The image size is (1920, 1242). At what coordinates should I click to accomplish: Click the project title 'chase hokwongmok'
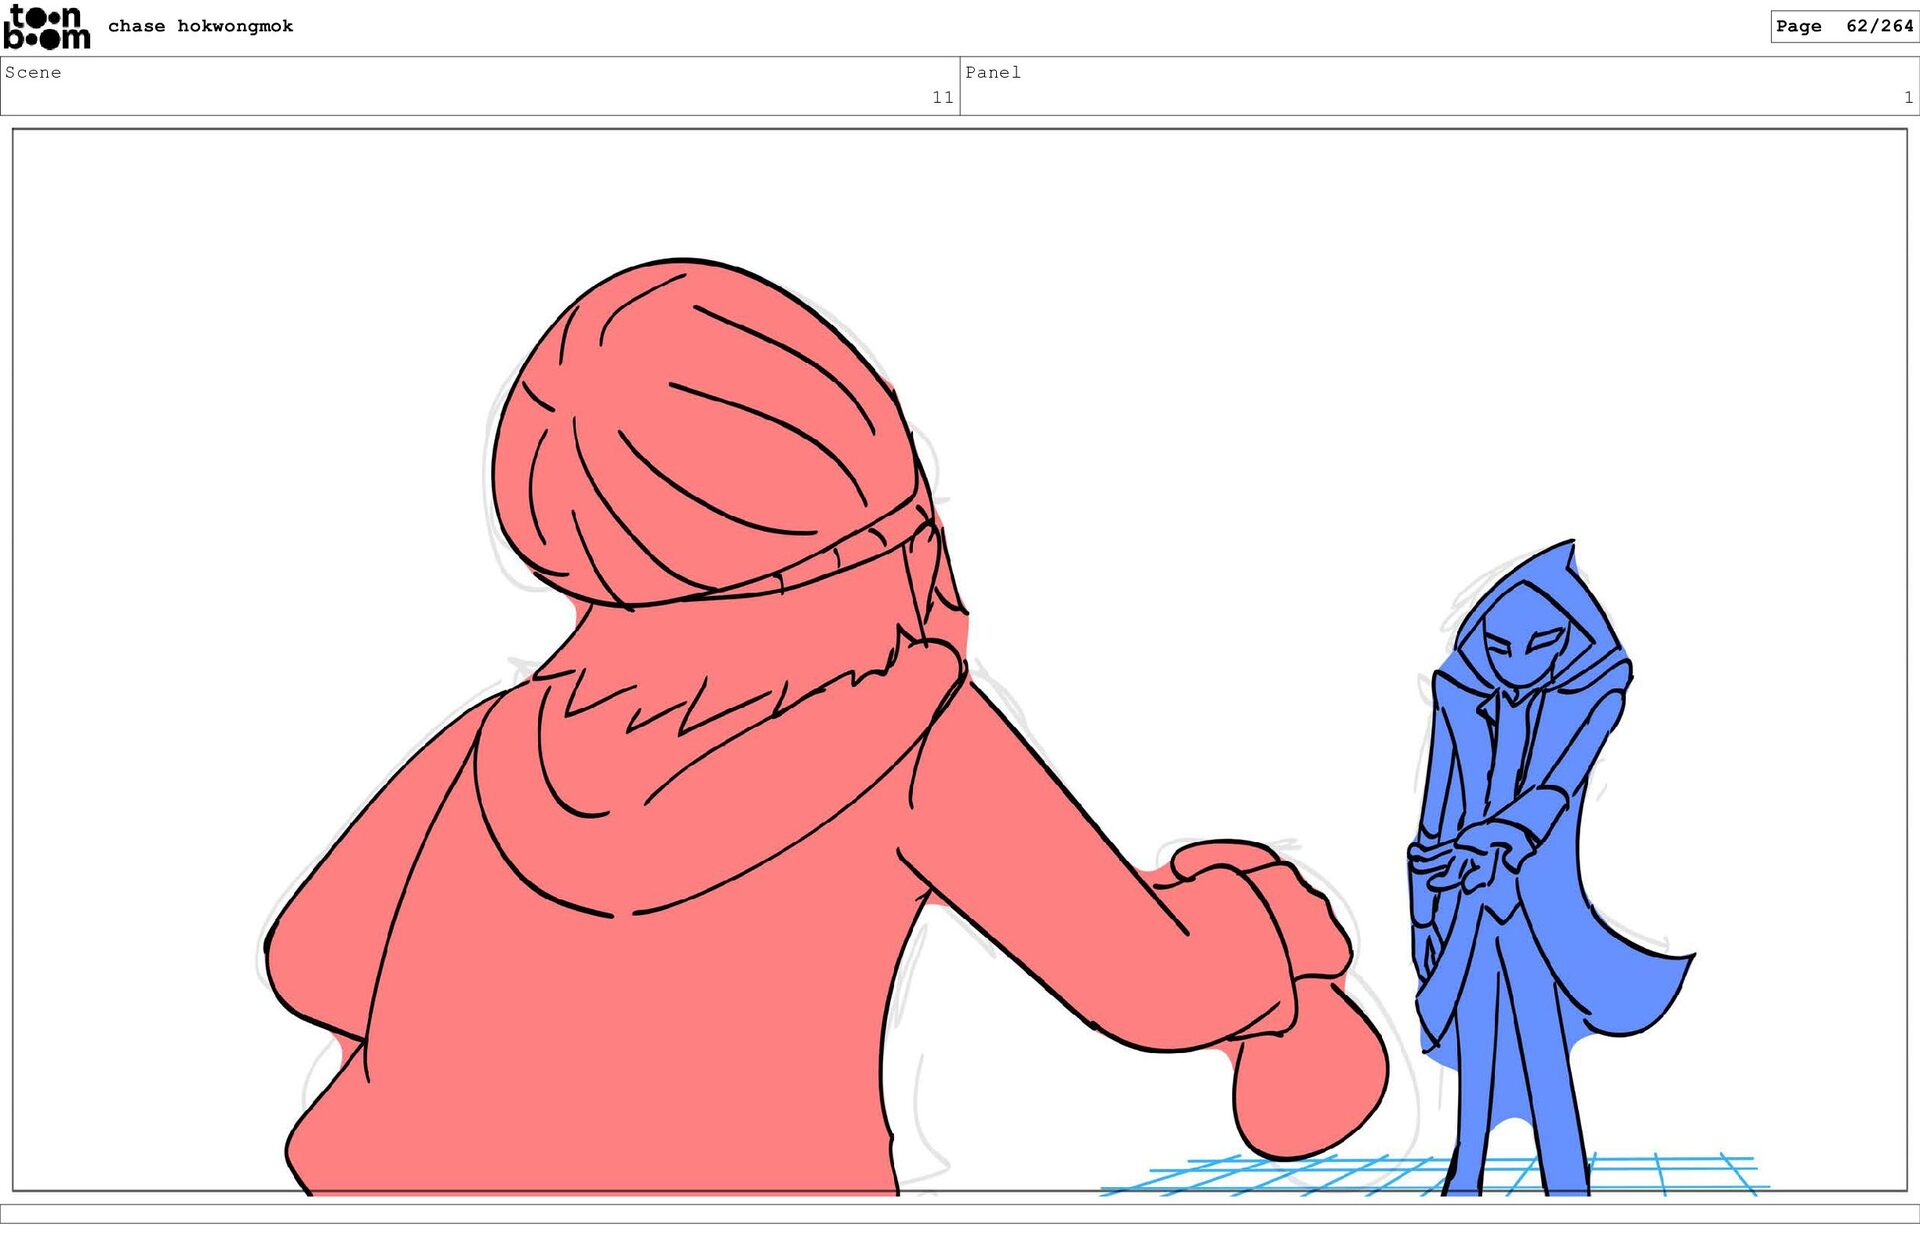tap(200, 26)
